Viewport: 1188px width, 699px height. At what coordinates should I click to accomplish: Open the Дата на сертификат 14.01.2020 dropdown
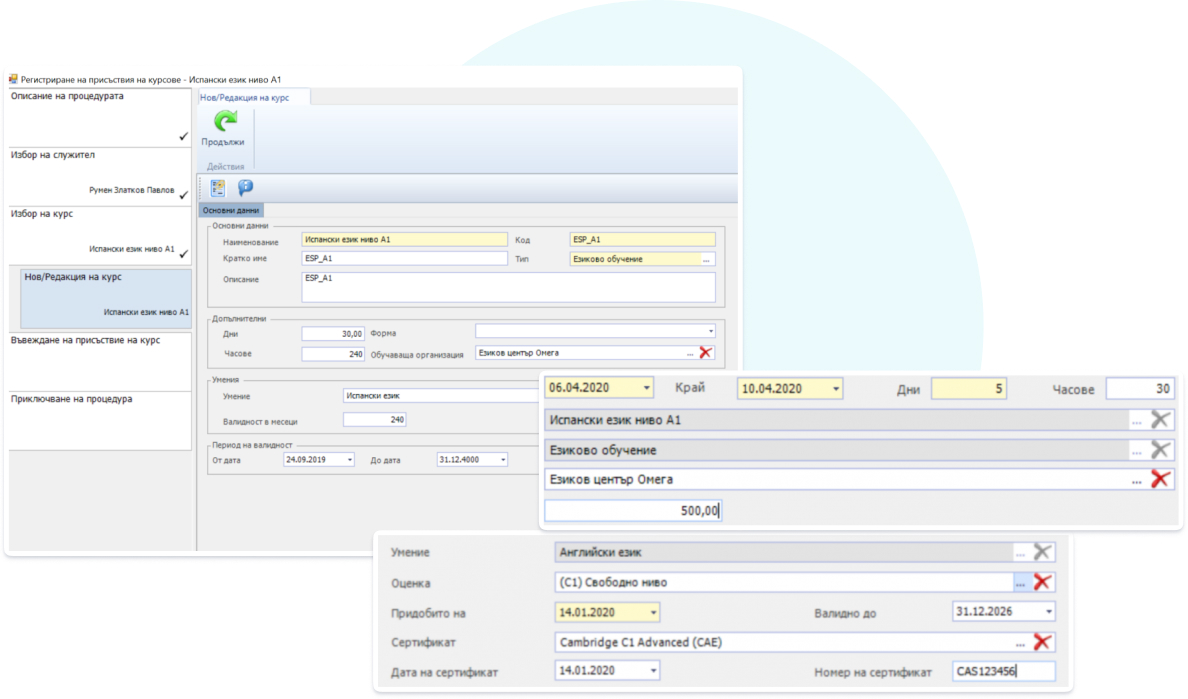[653, 670]
